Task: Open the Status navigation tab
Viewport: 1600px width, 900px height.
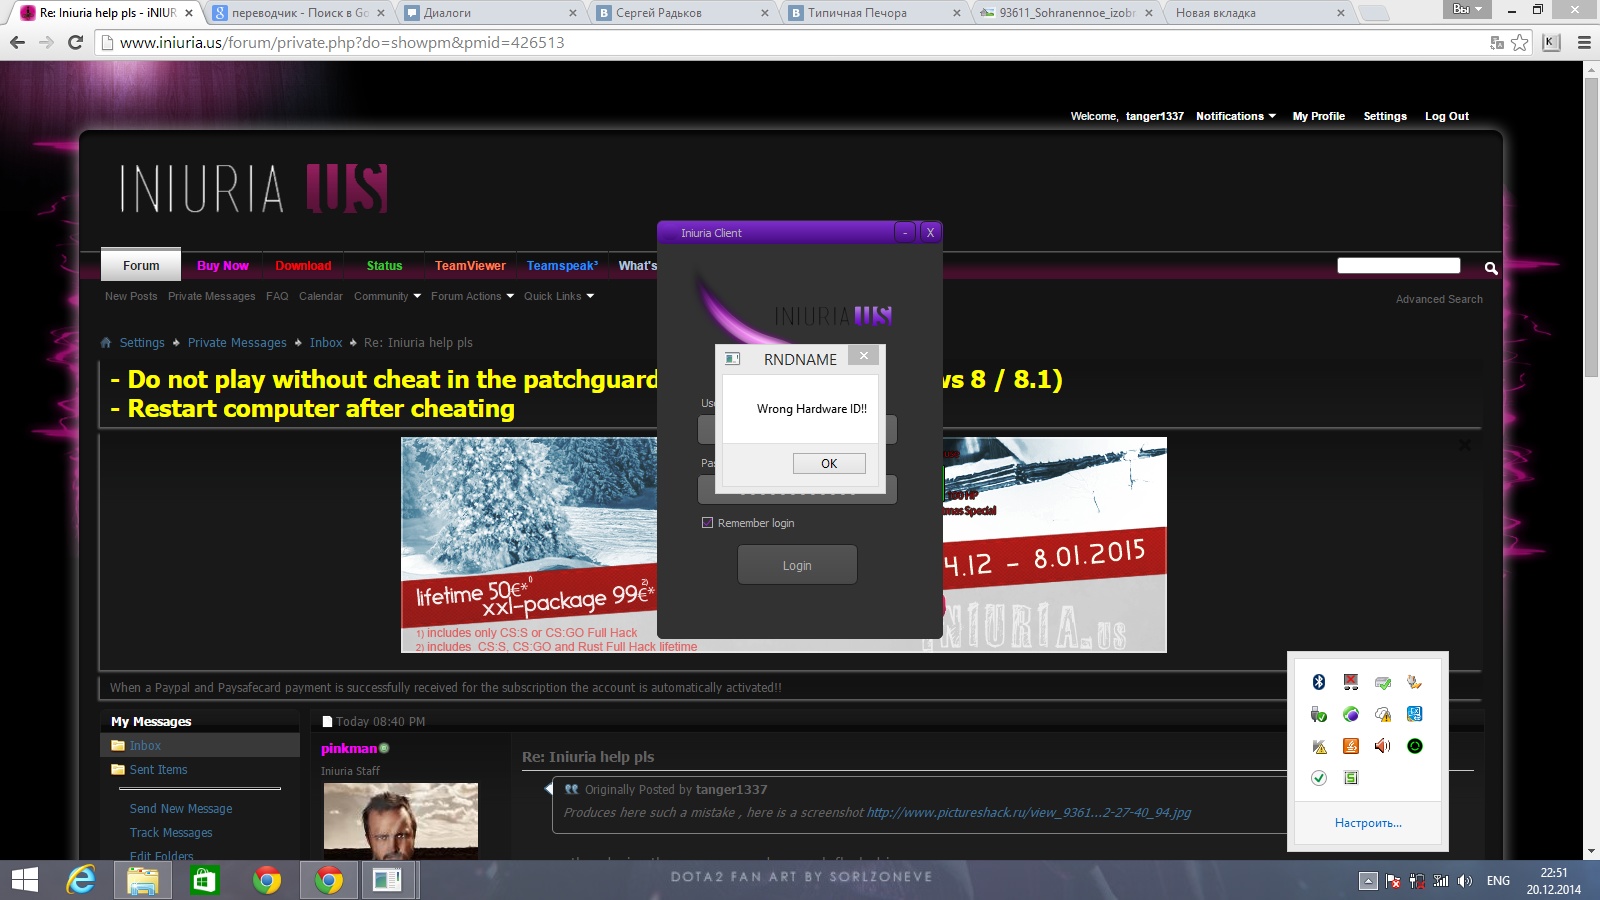Action: click(x=384, y=265)
